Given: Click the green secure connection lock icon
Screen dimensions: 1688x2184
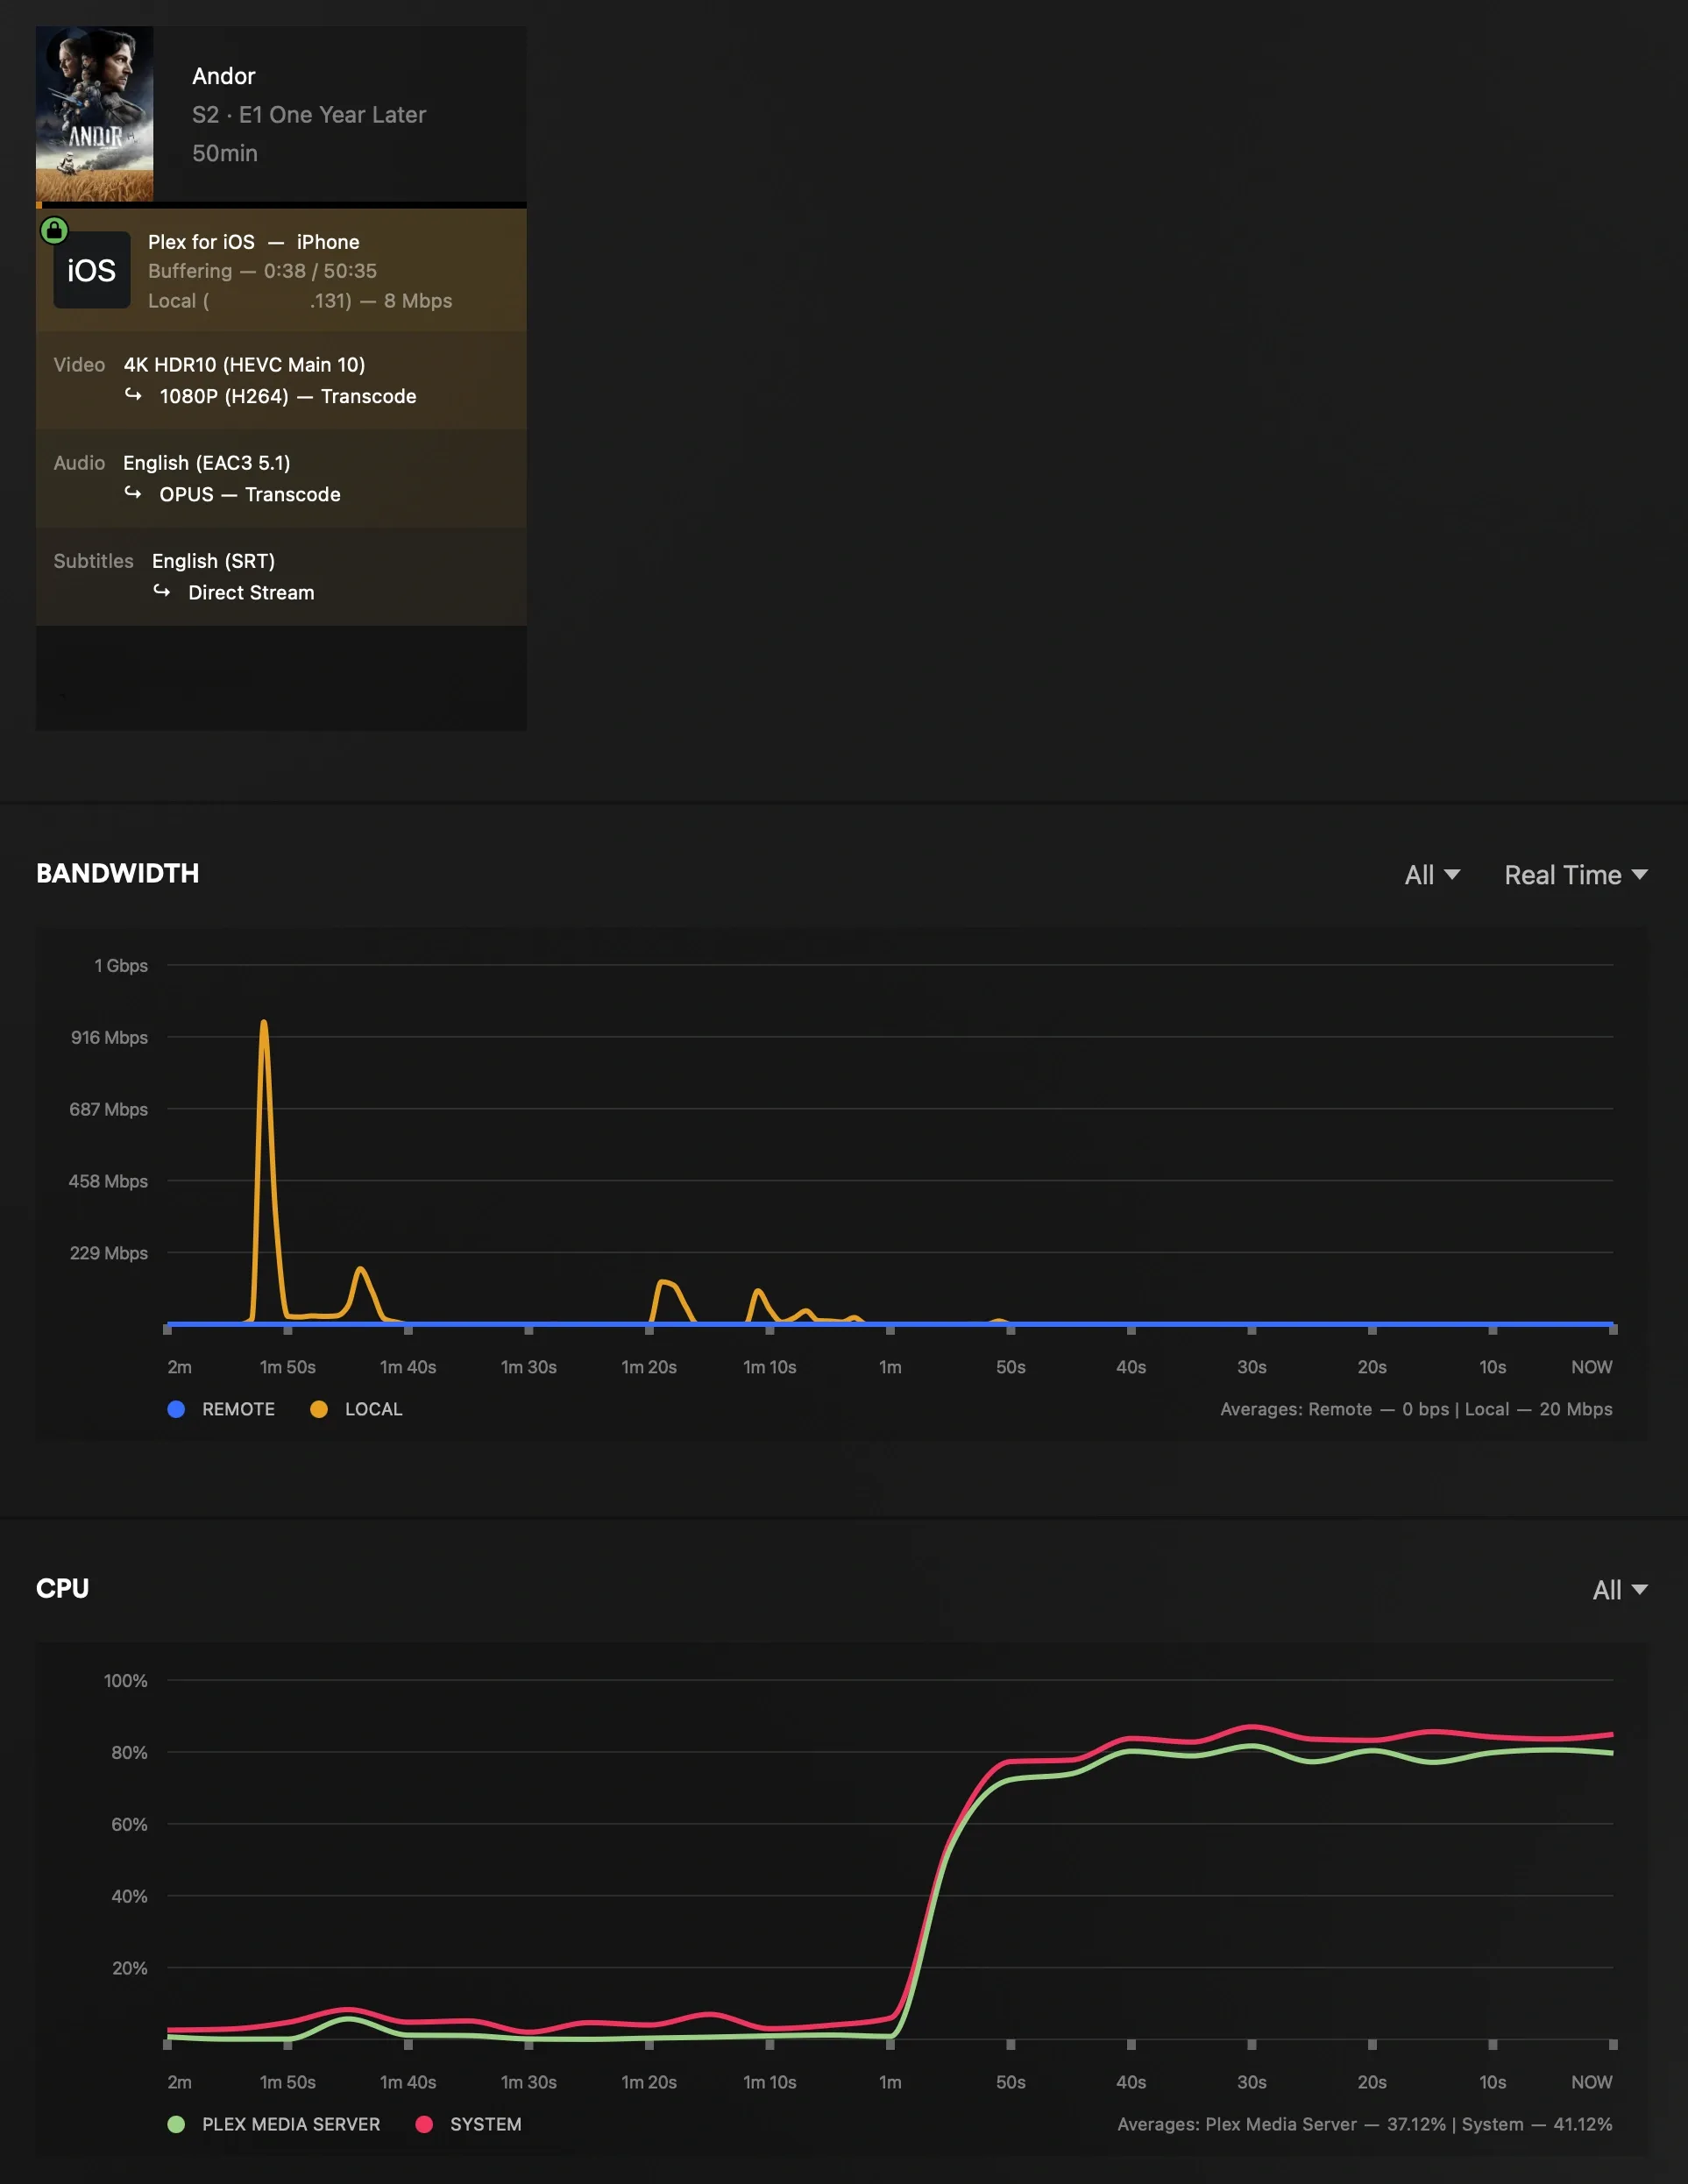Looking at the screenshot, I should (54, 231).
